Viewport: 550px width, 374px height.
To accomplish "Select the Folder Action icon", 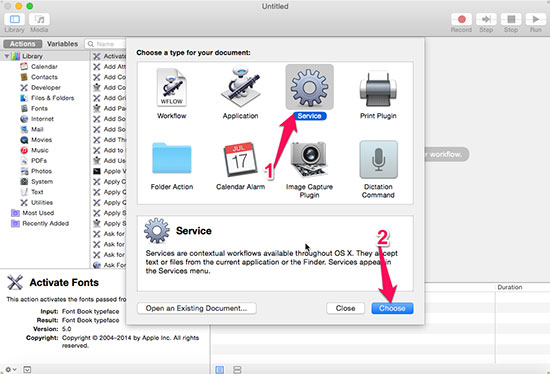I will coord(172,159).
